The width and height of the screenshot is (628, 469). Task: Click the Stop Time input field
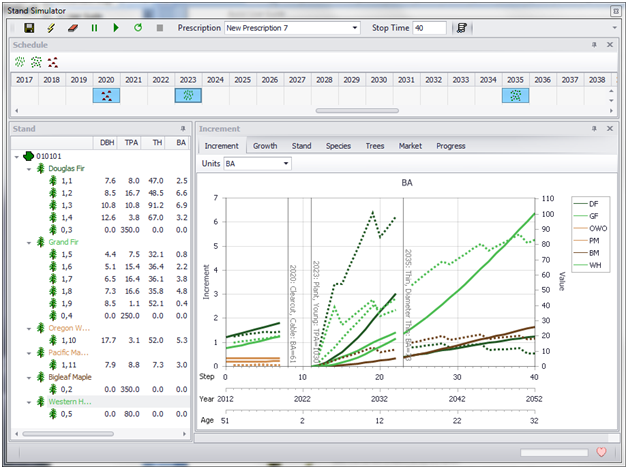pyautogui.click(x=429, y=28)
